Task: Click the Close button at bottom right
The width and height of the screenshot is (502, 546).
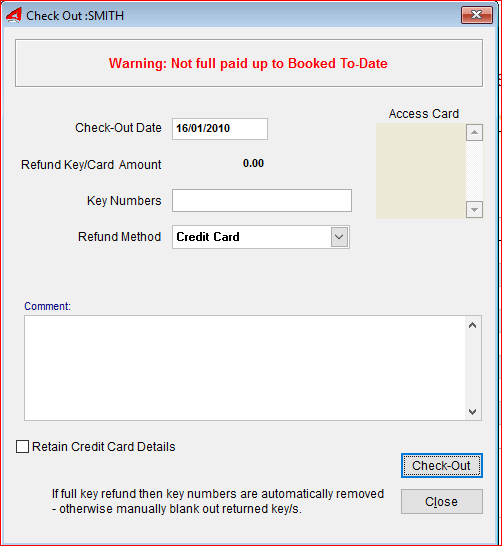Action: (x=441, y=501)
